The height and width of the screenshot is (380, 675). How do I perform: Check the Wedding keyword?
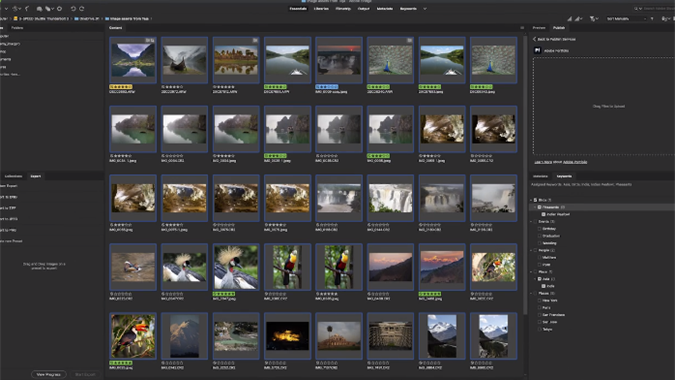click(x=539, y=243)
